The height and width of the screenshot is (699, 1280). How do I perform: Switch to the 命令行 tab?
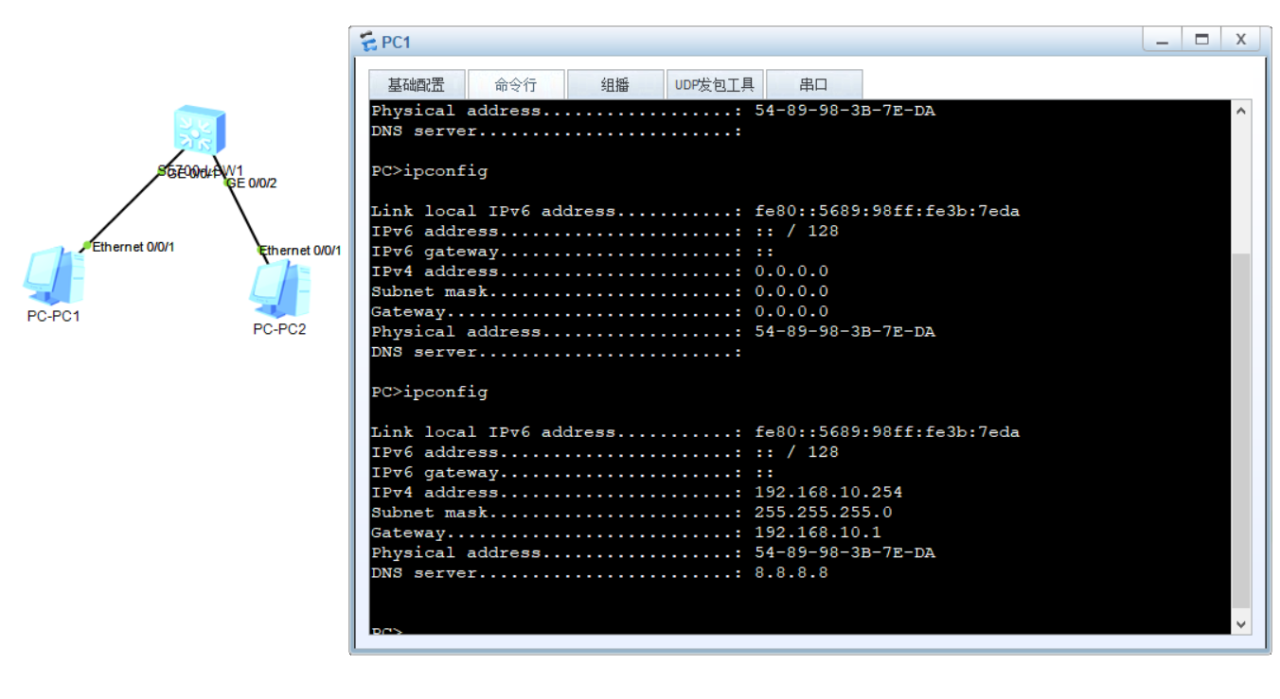515,85
